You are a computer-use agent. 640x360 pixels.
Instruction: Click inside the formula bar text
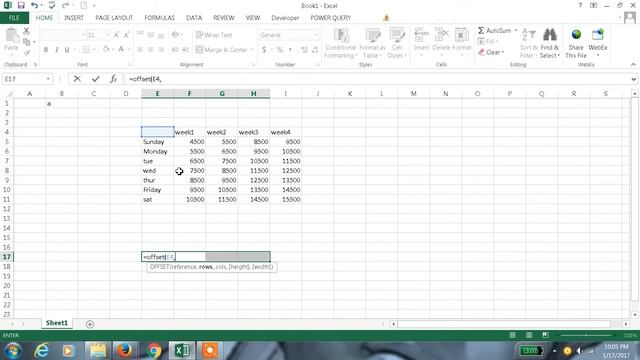pyautogui.click(x=145, y=79)
